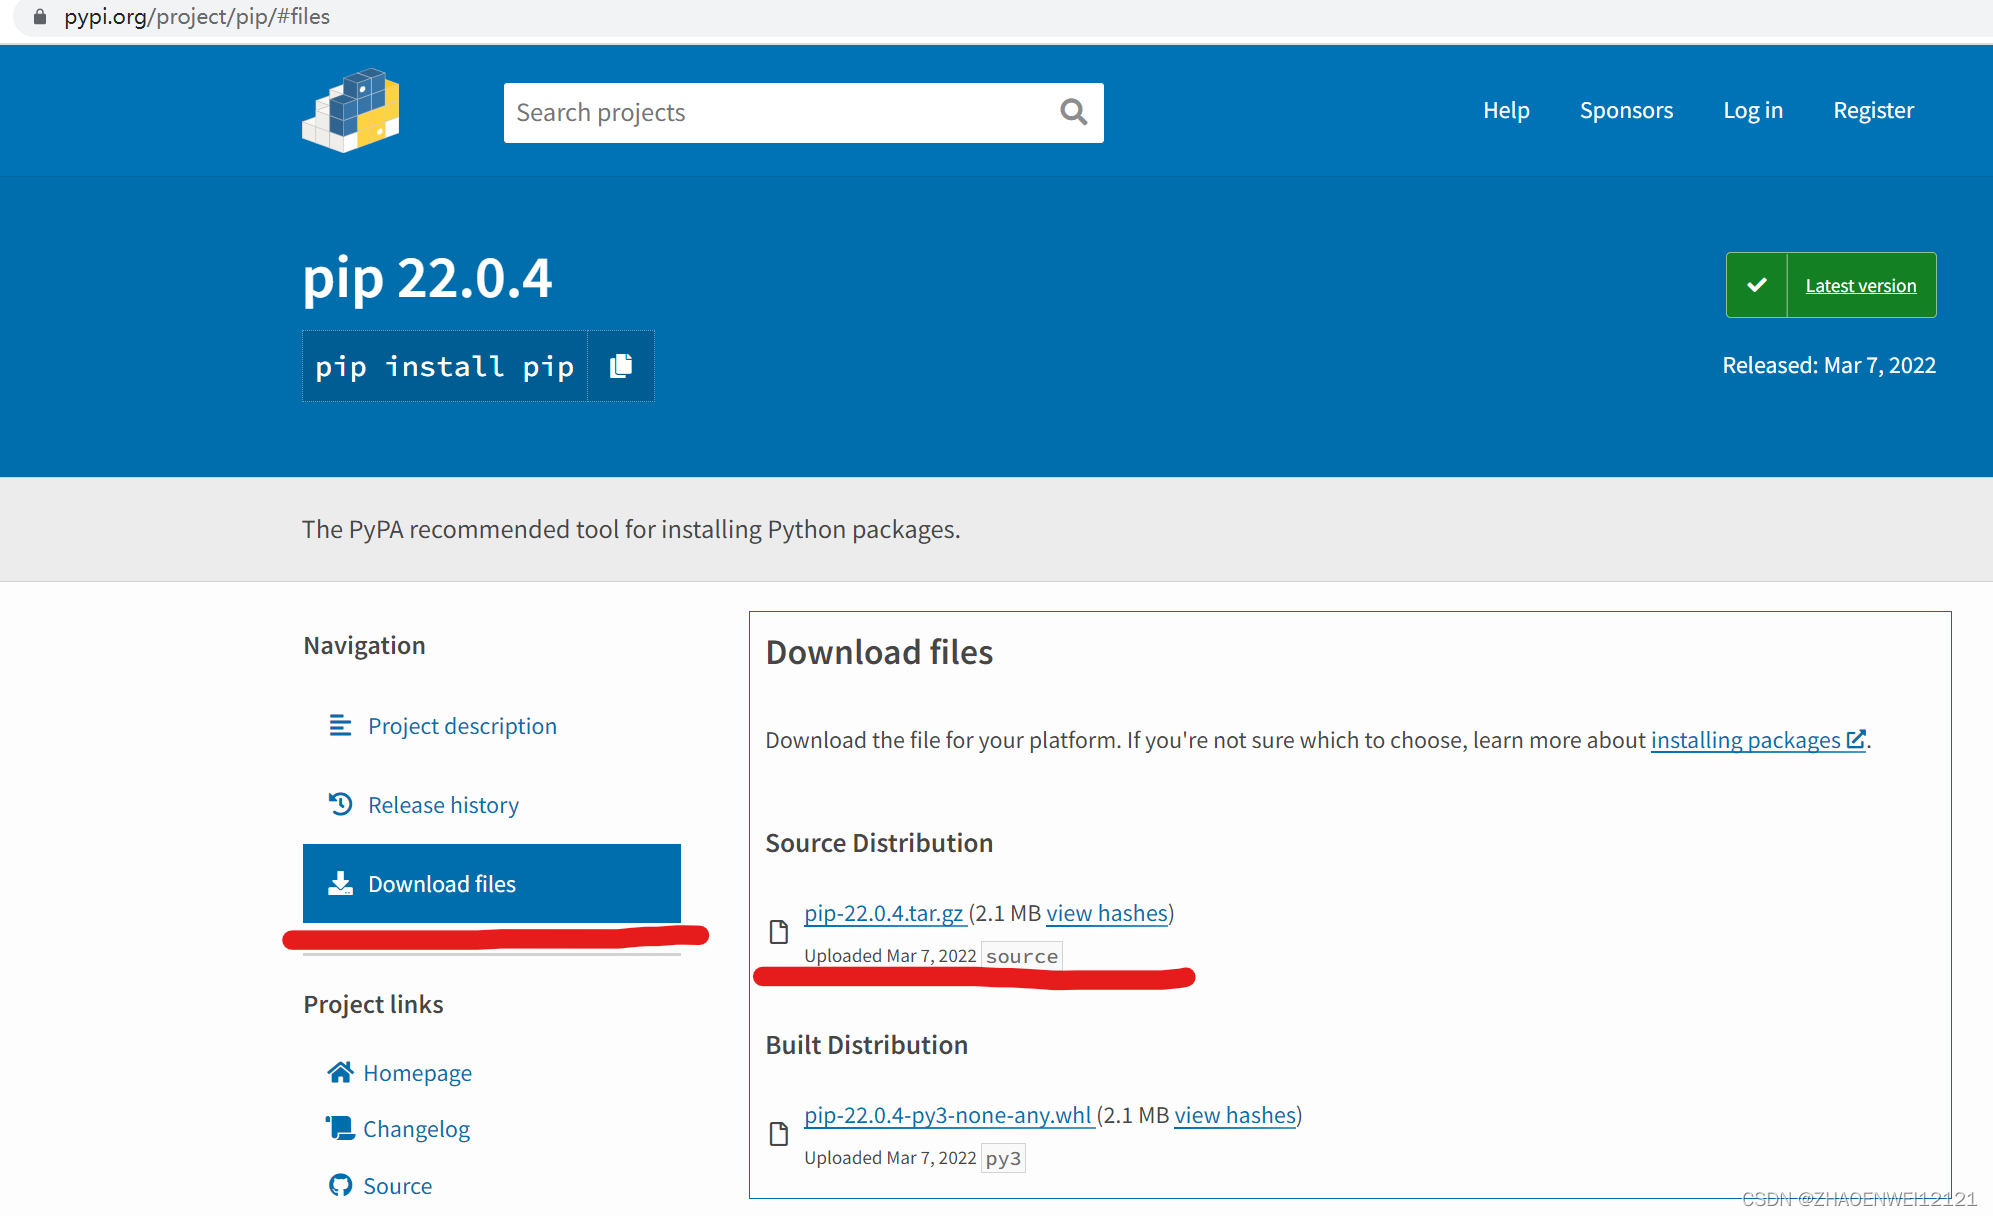The image size is (1993, 1216).
Task: Click Sponsors in the header
Action: tap(1626, 110)
